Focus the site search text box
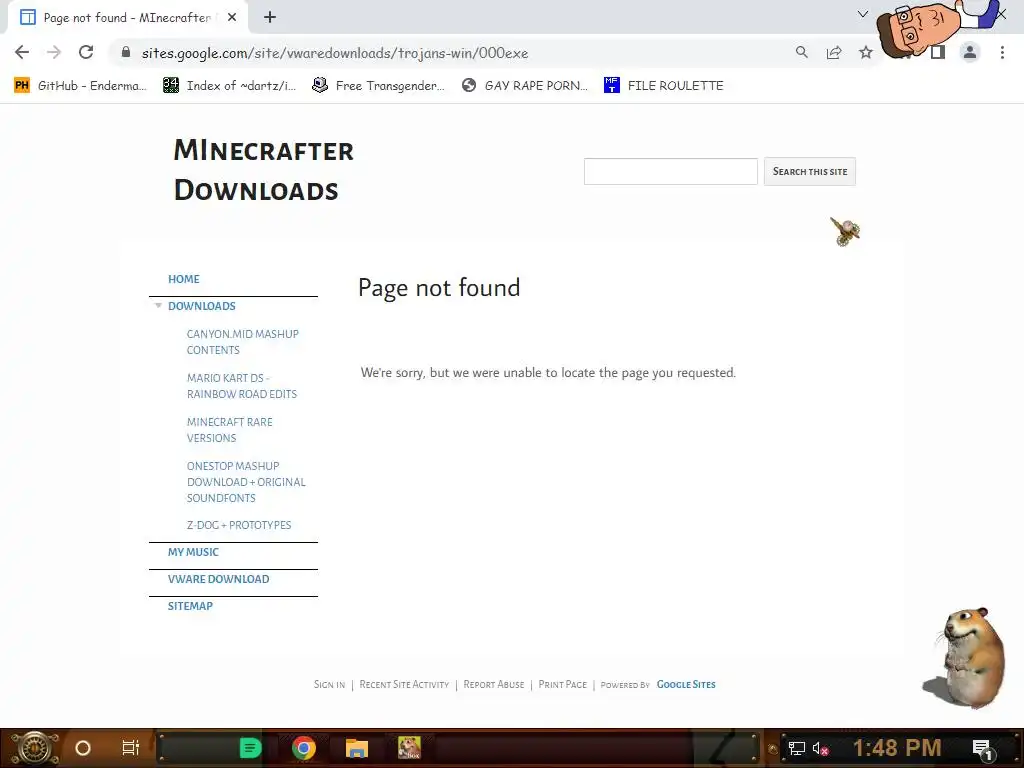The height and width of the screenshot is (768, 1024). [671, 171]
